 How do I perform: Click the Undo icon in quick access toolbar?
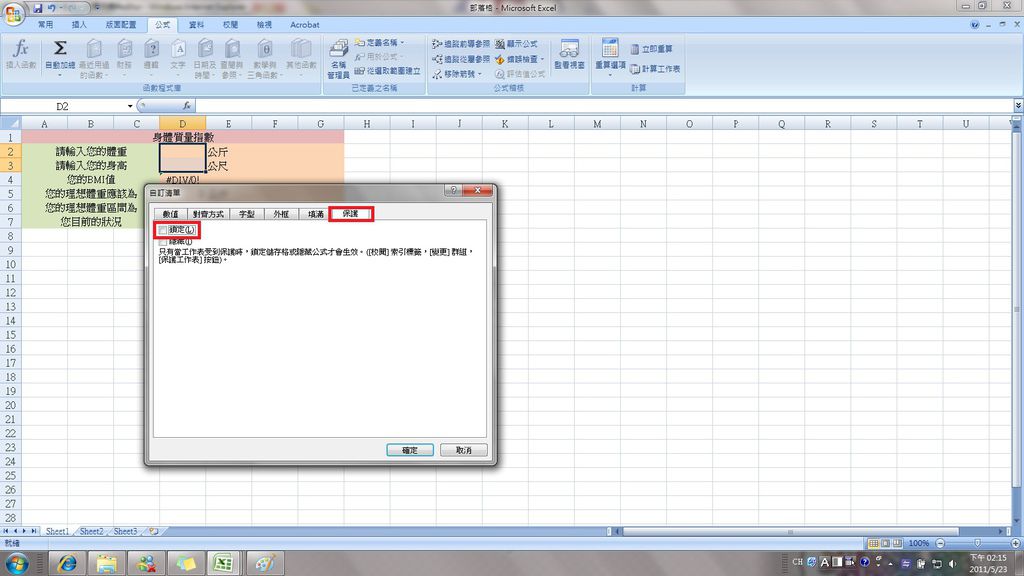[x=52, y=8]
